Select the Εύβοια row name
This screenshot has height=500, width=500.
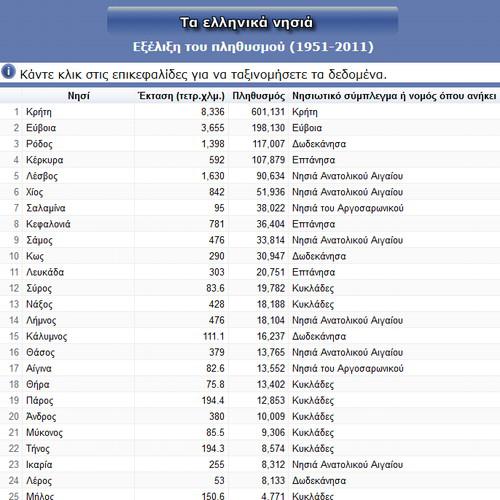pyautogui.click(x=41, y=128)
